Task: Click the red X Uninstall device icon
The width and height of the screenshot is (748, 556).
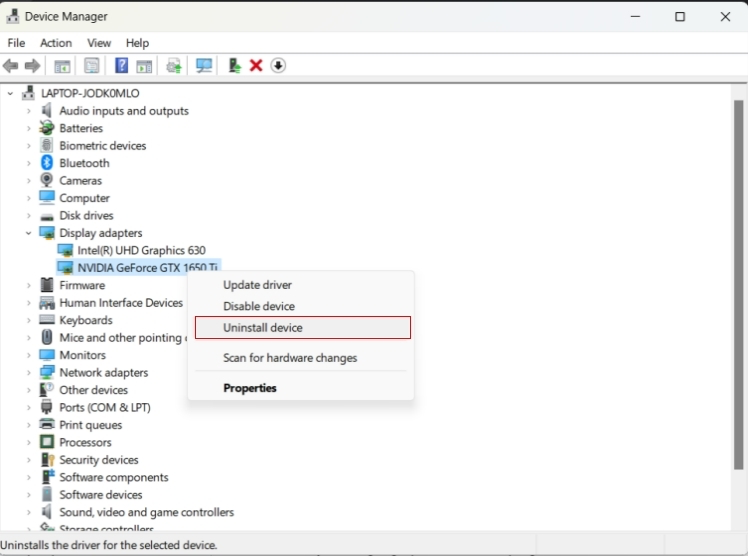Action: coord(256,66)
